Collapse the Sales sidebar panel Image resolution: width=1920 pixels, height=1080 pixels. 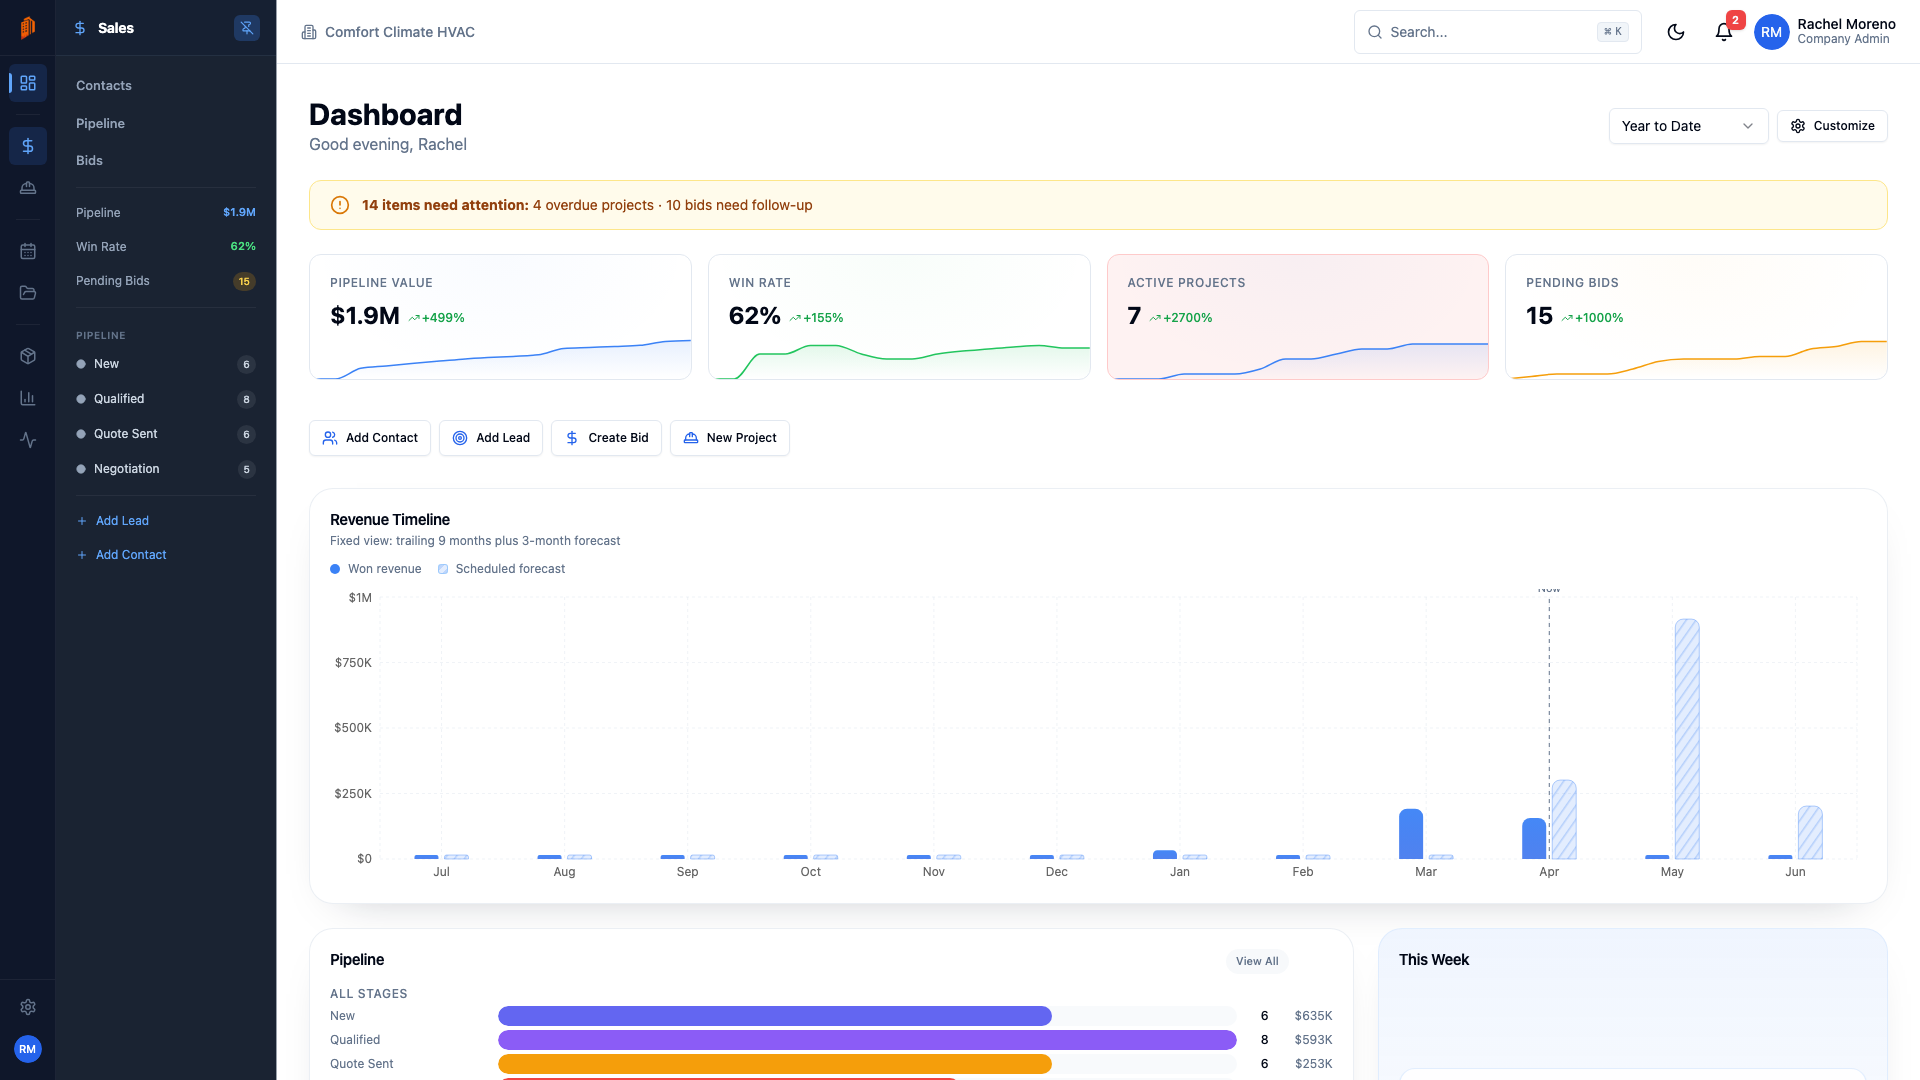pos(246,27)
